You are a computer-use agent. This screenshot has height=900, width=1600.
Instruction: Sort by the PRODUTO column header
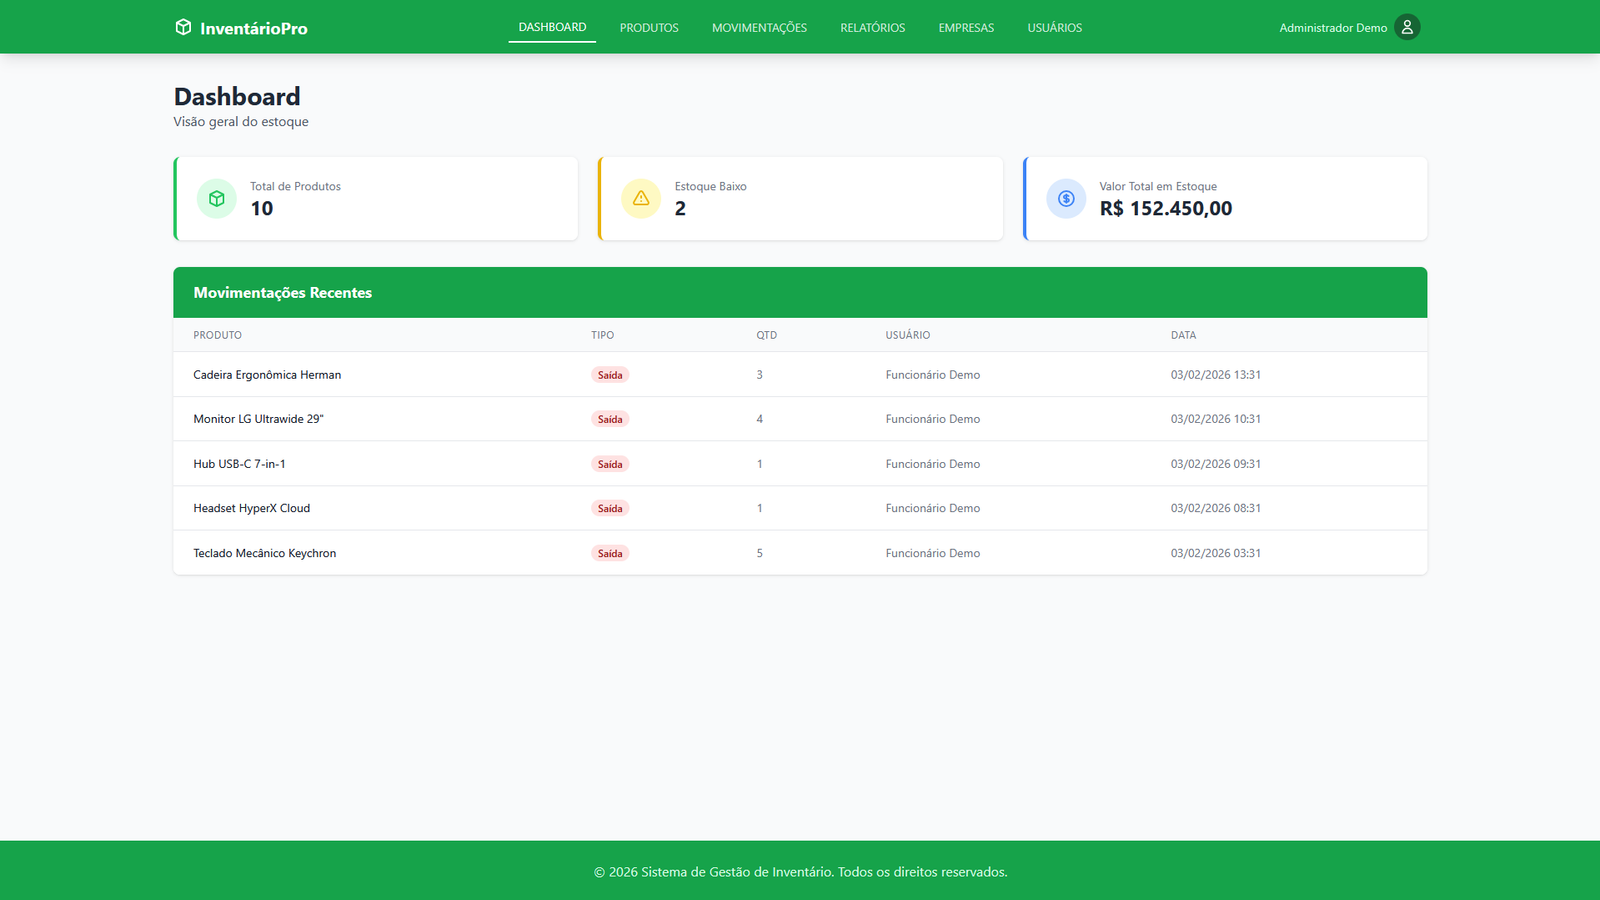point(217,334)
